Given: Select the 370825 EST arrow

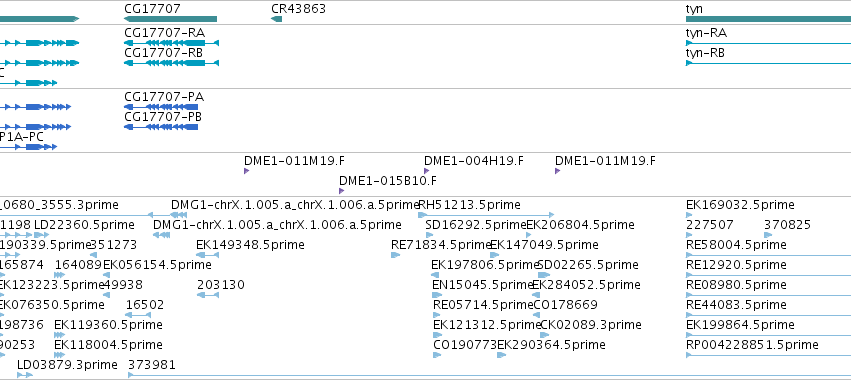Looking at the screenshot, I should [768, 235].
